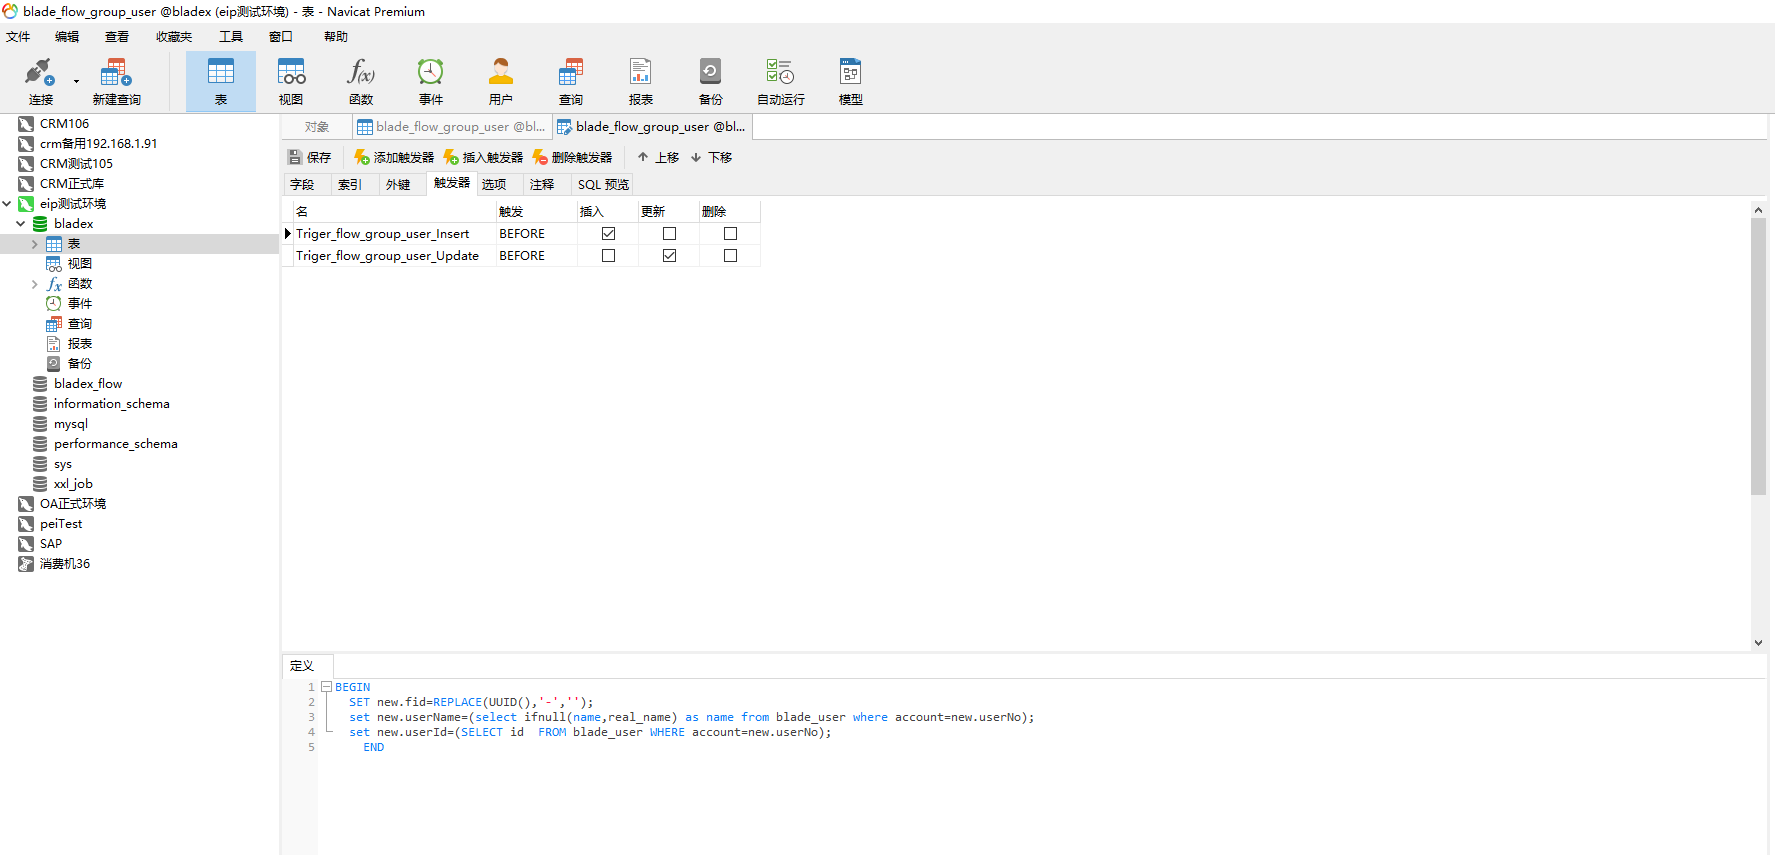This screenshot has width=1775, height=855.
Task: Switch to first blade_flow_group_user table tab
Action: [452, 127]
